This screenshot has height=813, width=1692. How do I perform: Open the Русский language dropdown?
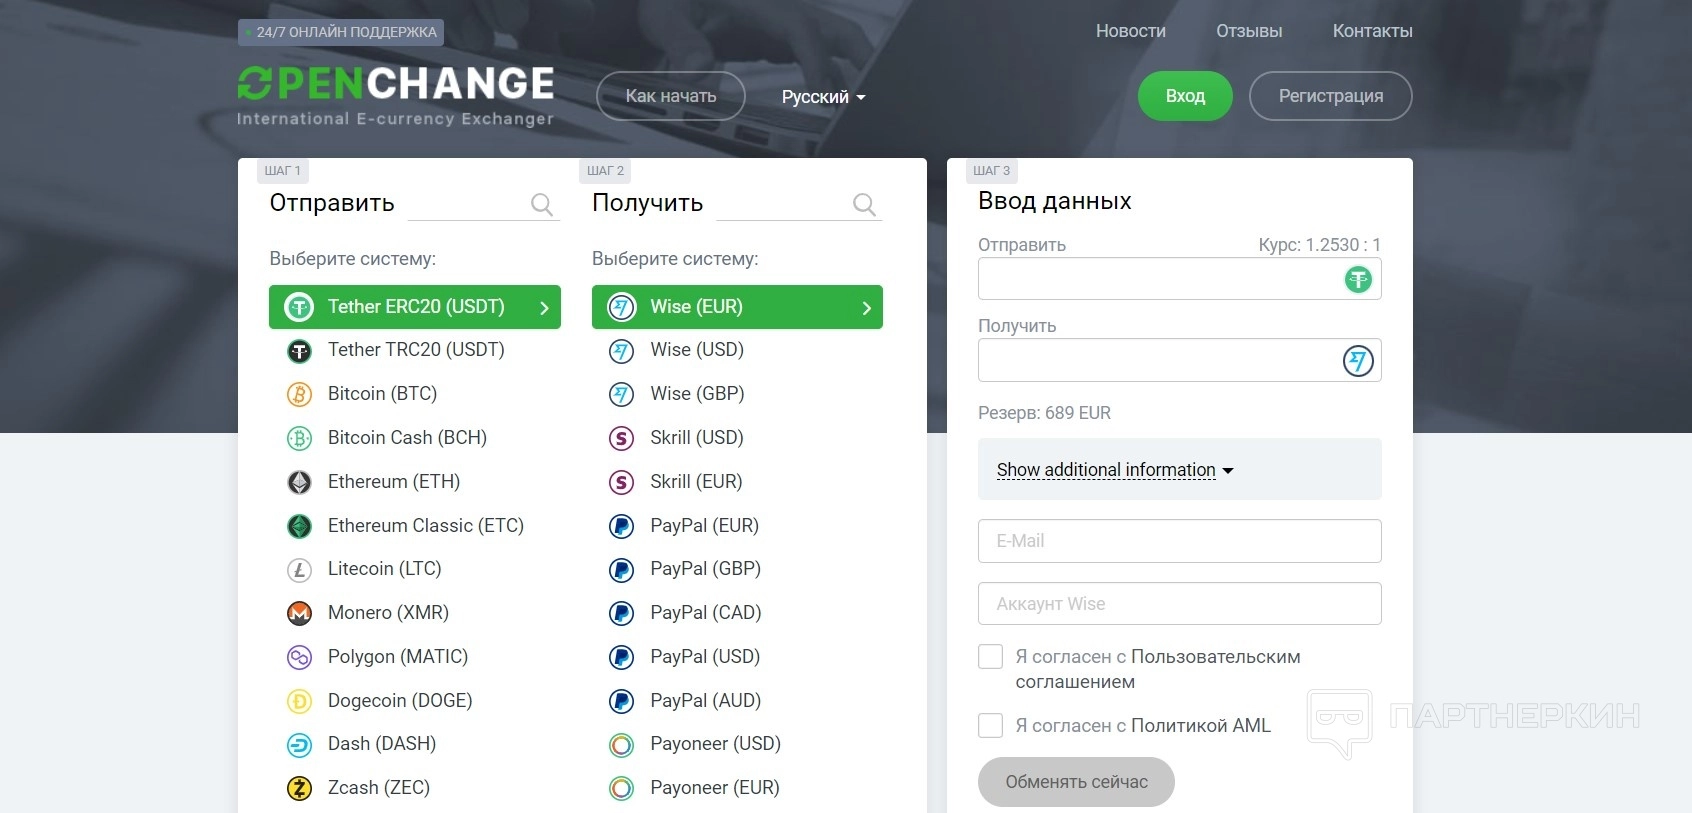click(823, 97)
